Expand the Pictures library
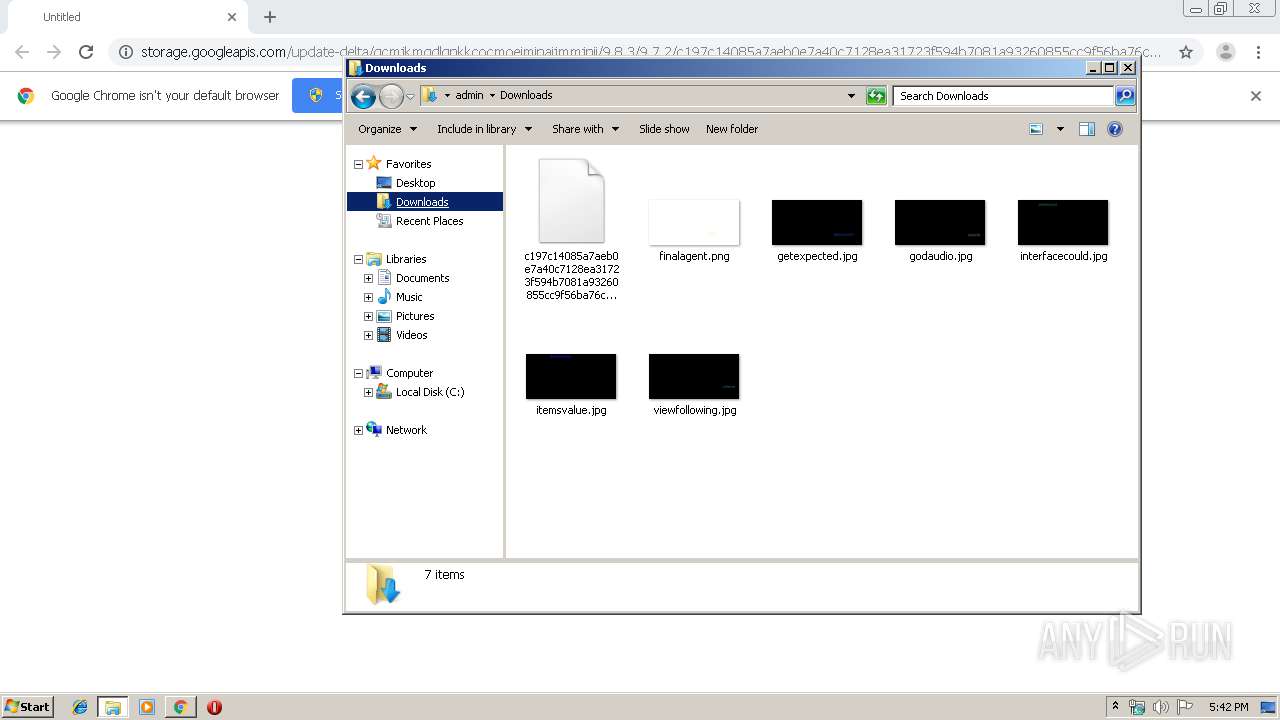 click(368, 316)
